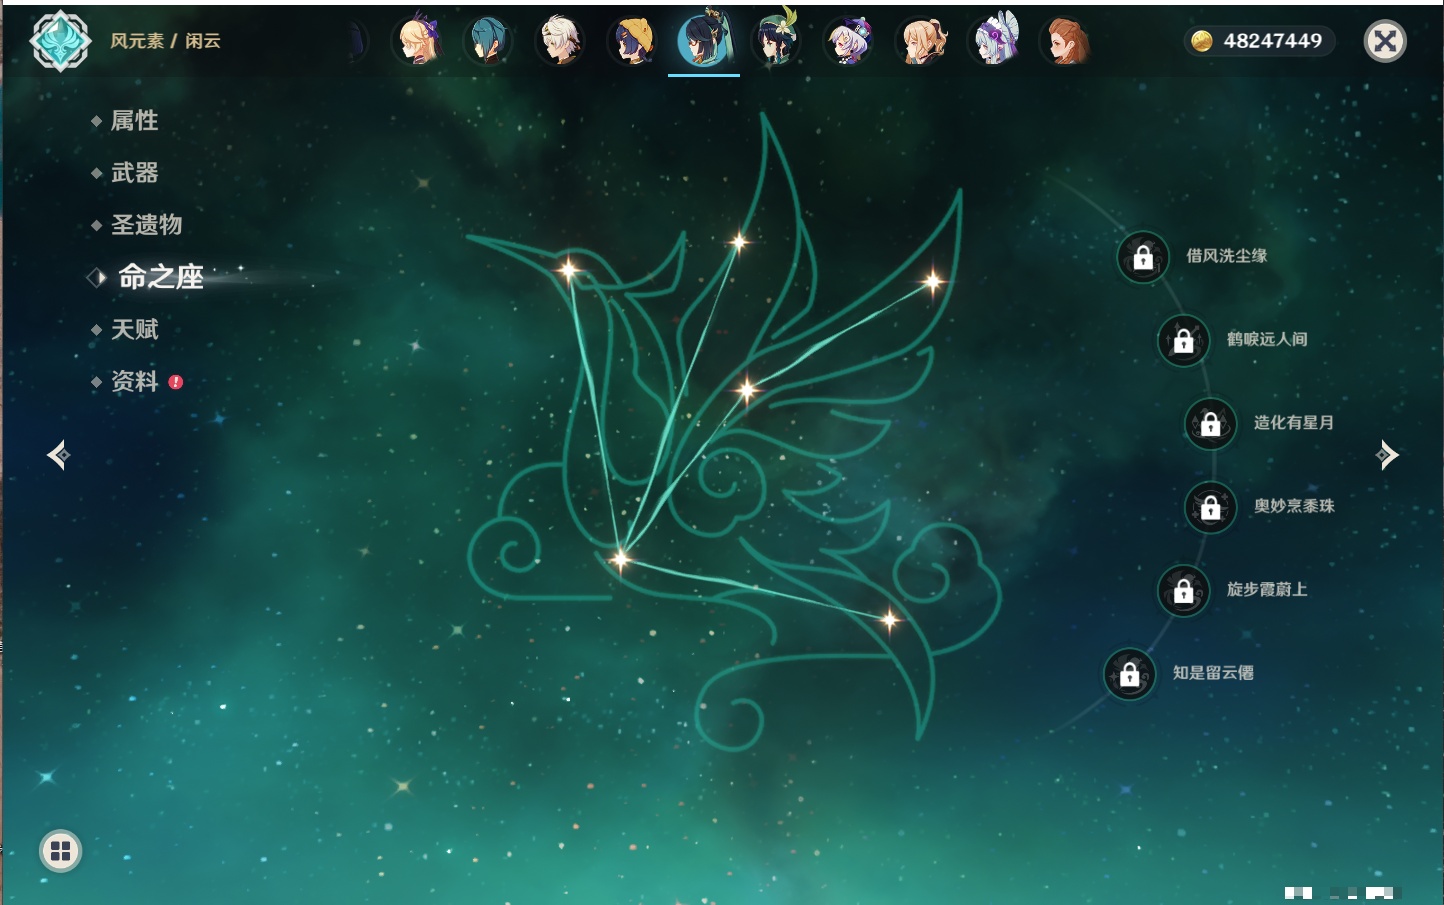Click the 旋步霞蔚上 constellation name
Image resolution: width=1444 pixels, height=905 pixels.
[x=1267, y=589]
